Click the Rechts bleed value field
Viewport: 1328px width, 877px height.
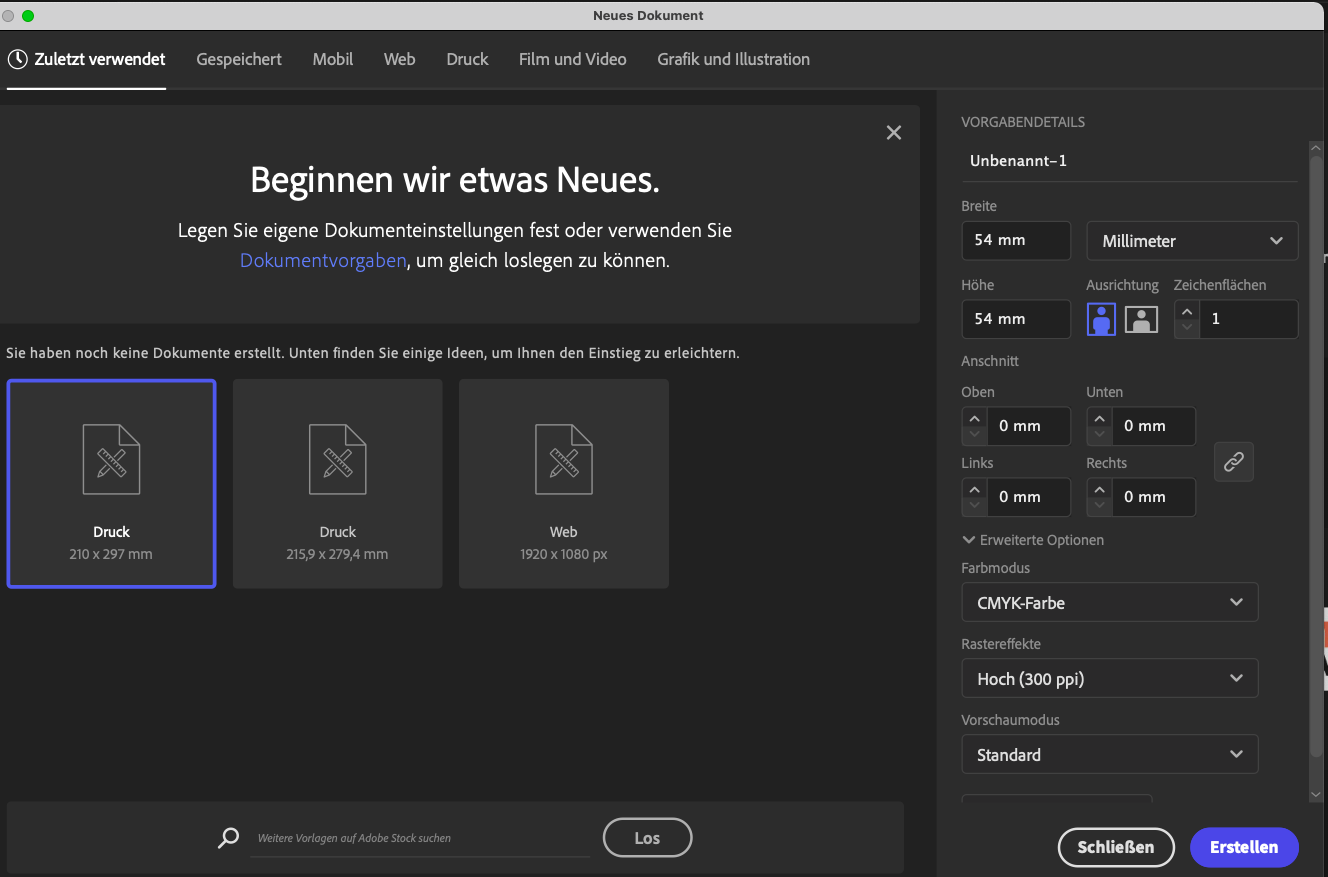[1153, 497]
